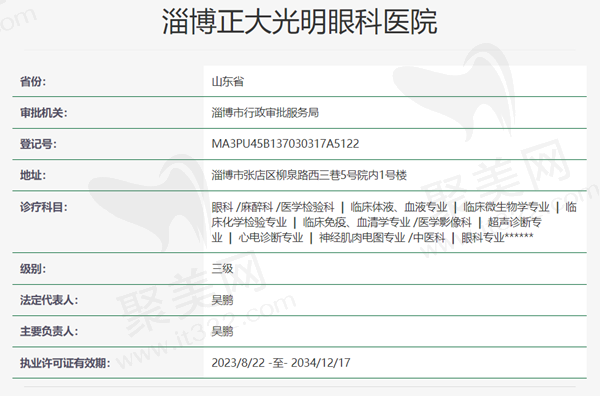600x396 pixels.
Task: Select the 主要负责人 label
Action: pos(49,331)
